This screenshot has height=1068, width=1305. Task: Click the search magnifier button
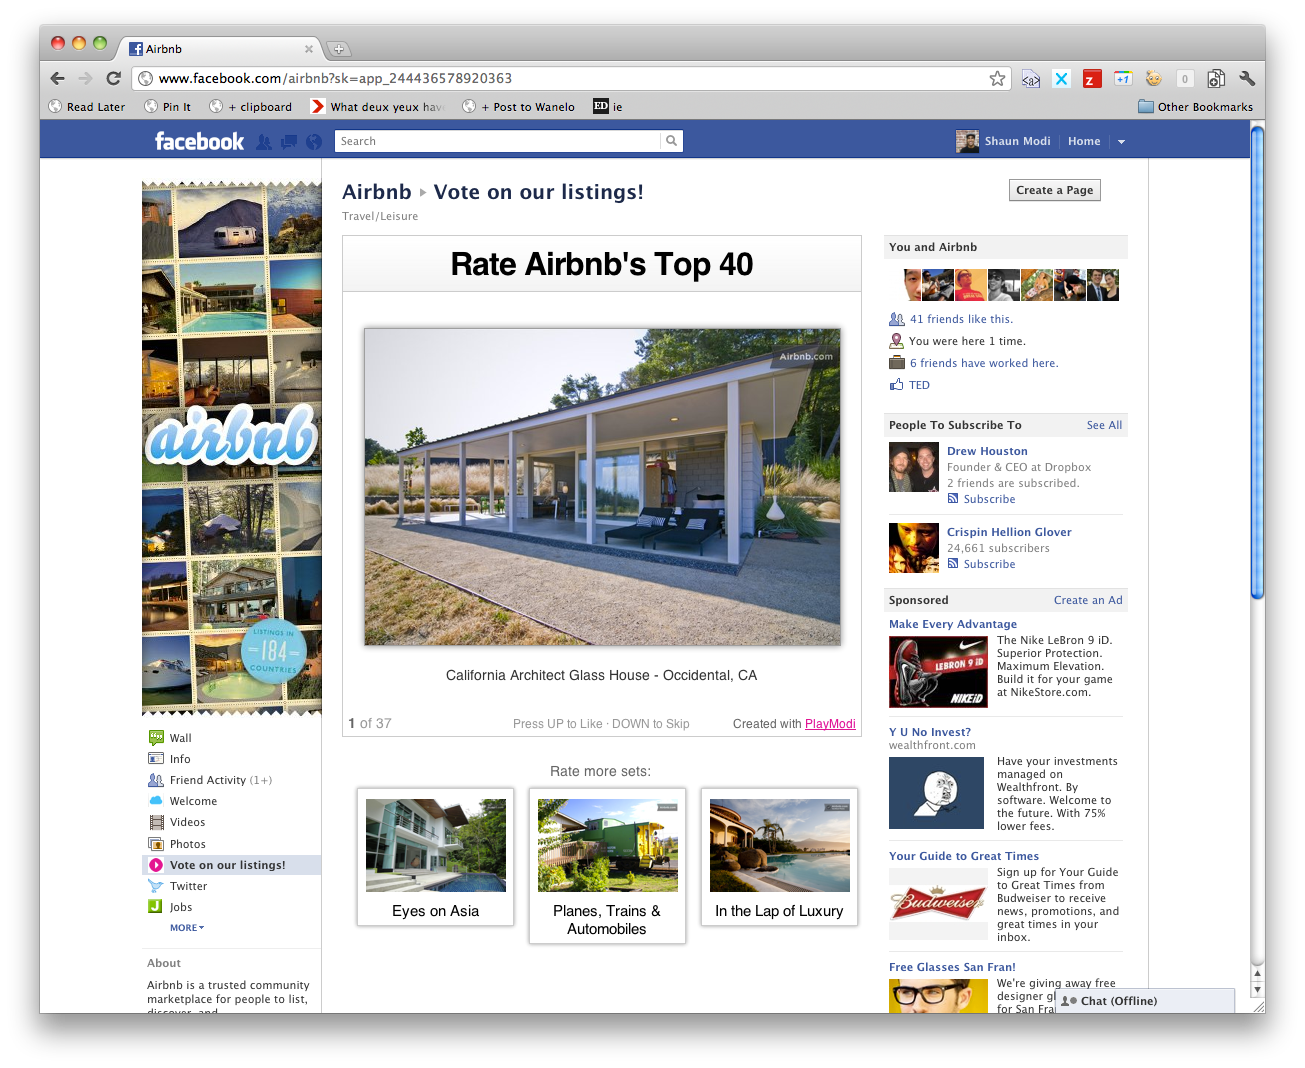coord(672,141)
